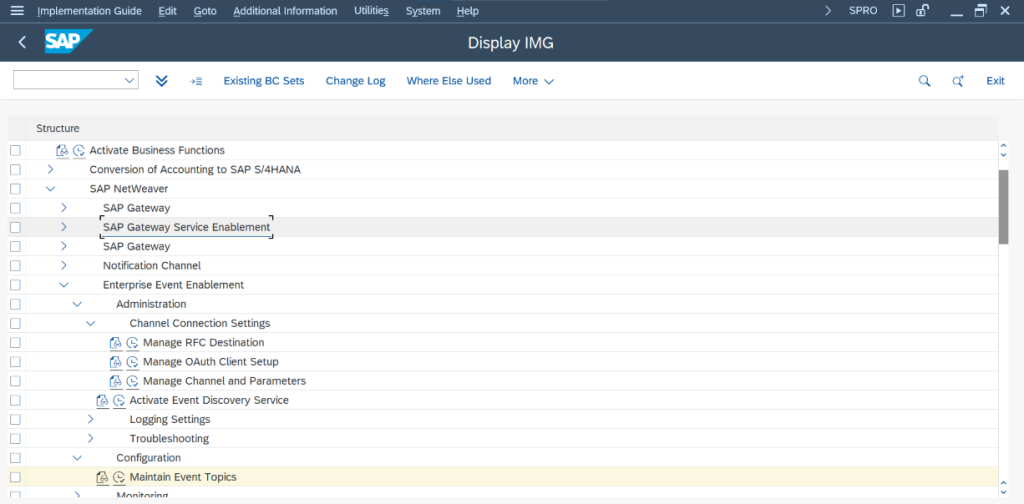Click the chevron arrow left of SPRO

click(828, 10)
